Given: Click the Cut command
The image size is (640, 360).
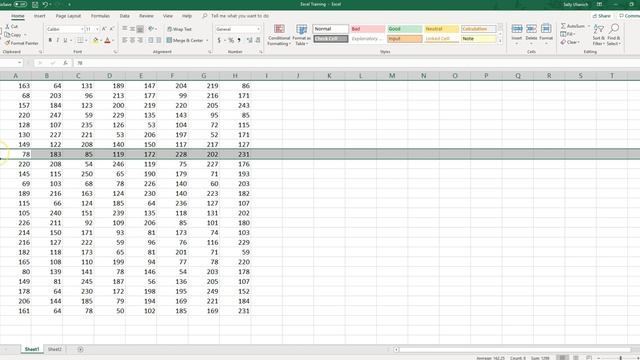Looking at the screenshot, I should point(12,26).
